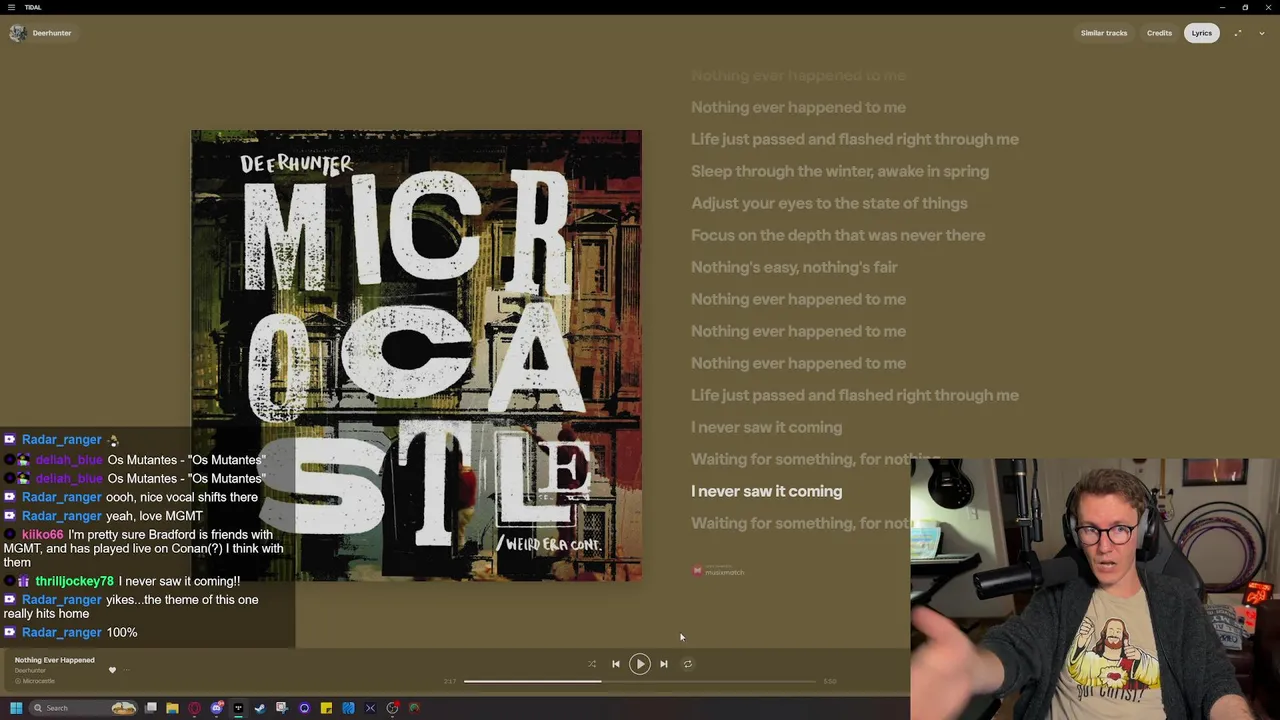Open File Explorer from the taskbar
The height and width of the screenshot is (720, 1280).
(172, 708)
